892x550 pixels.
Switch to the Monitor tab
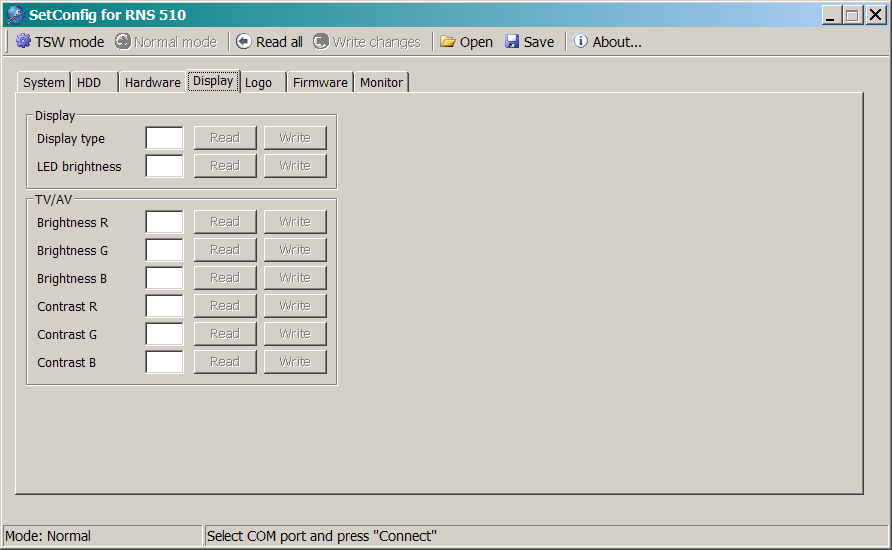tap(381, 82)
